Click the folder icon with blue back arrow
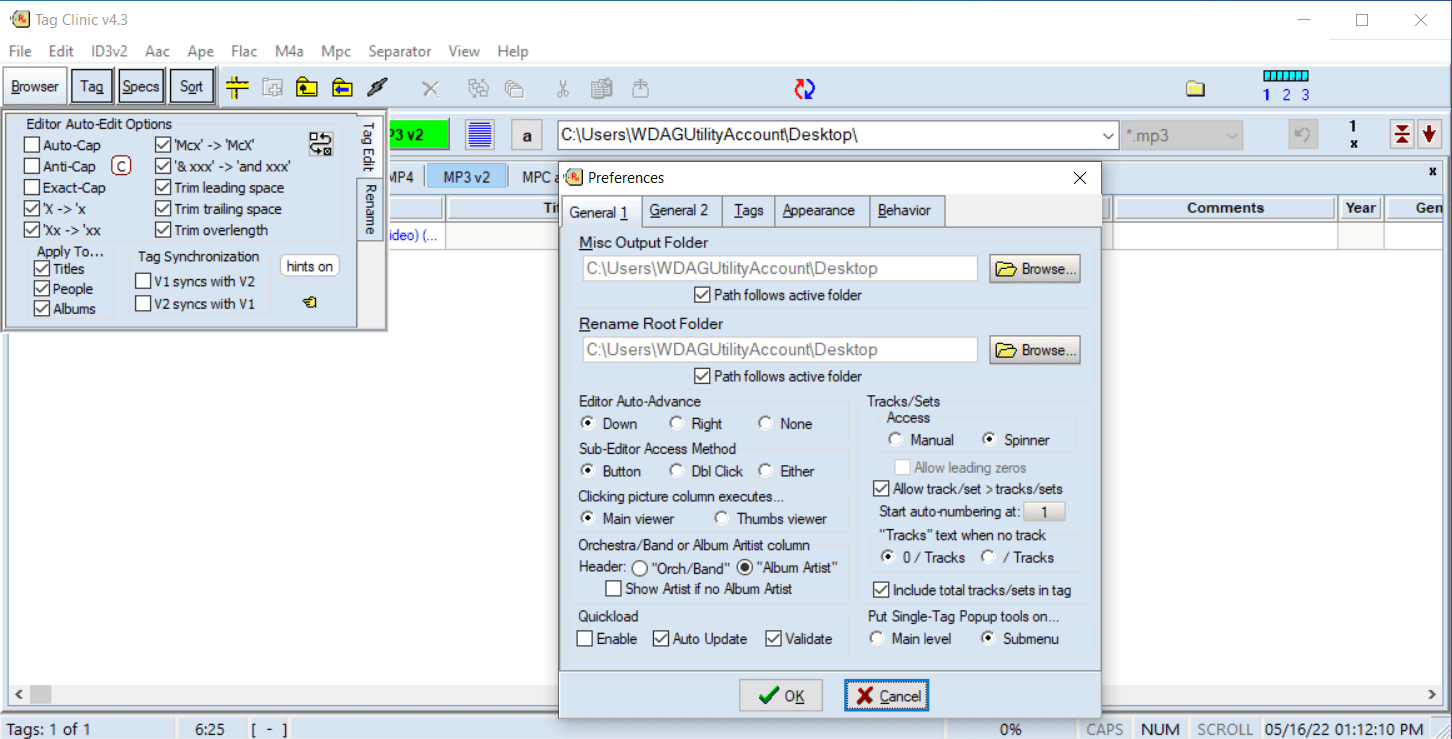This screenshot has height=739, width=1452. (x=342, y=88)
